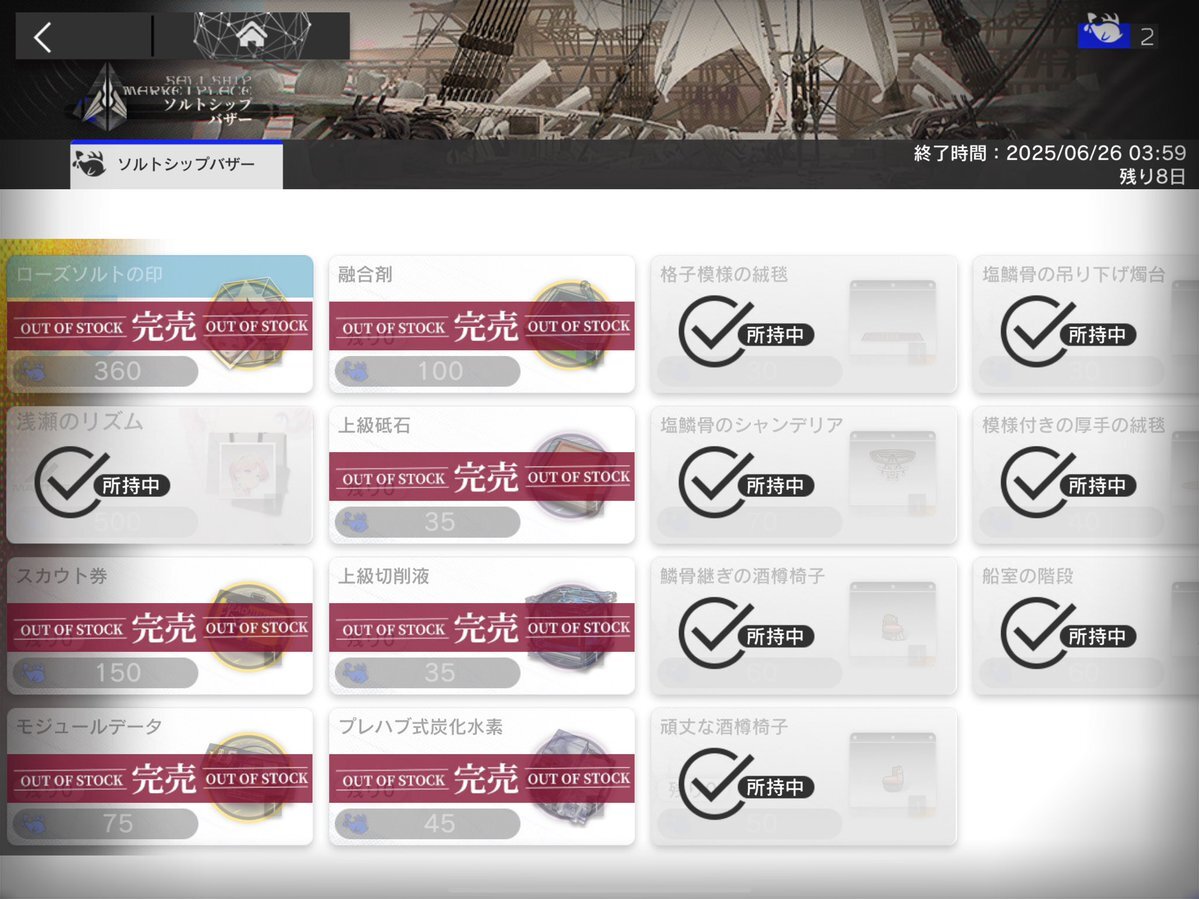Open the 塩鱗骨のシャンデリア furniture card

pyautogui.click(x=804, y=475)
